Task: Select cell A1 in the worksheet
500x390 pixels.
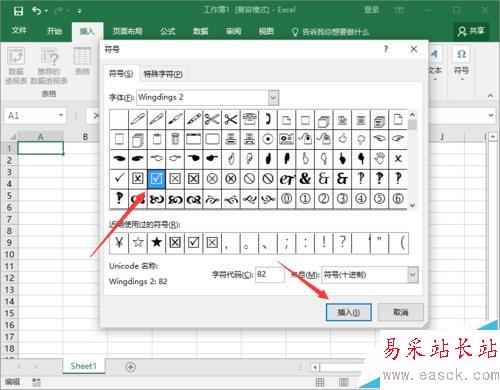Action: pyautogui.click(x=40, y=148)
